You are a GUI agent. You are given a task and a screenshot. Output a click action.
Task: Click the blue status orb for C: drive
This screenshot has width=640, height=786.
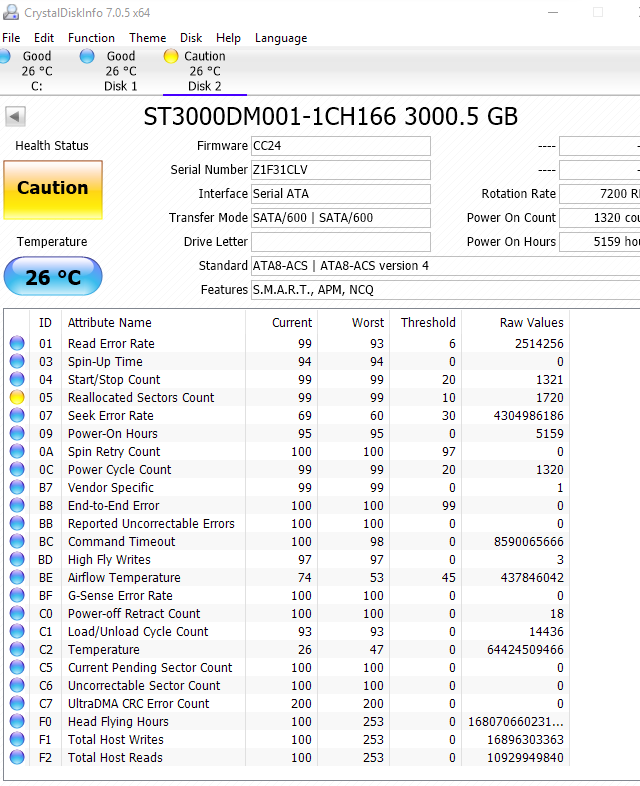tap(4, 56)
